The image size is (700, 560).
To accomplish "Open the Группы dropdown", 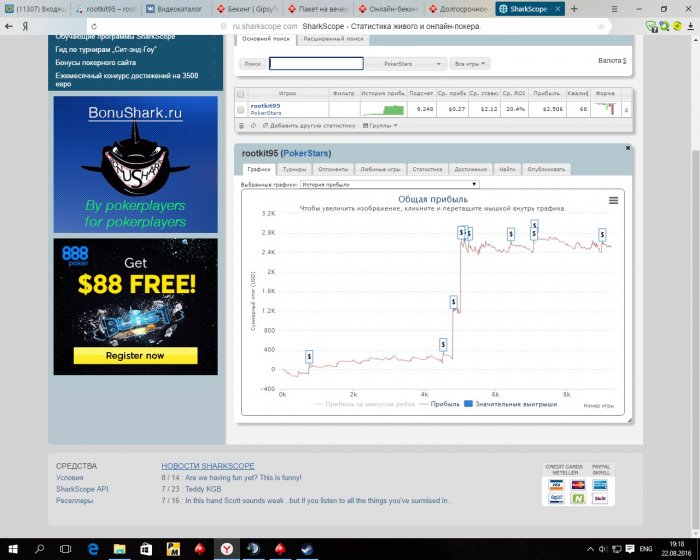I will point(380,126).
